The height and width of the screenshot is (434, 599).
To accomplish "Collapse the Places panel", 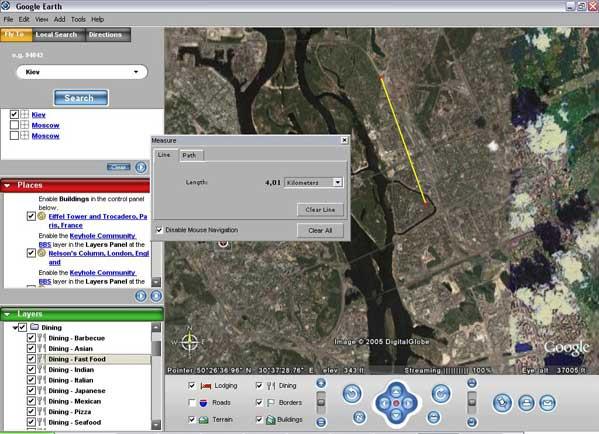I will 7,185.
